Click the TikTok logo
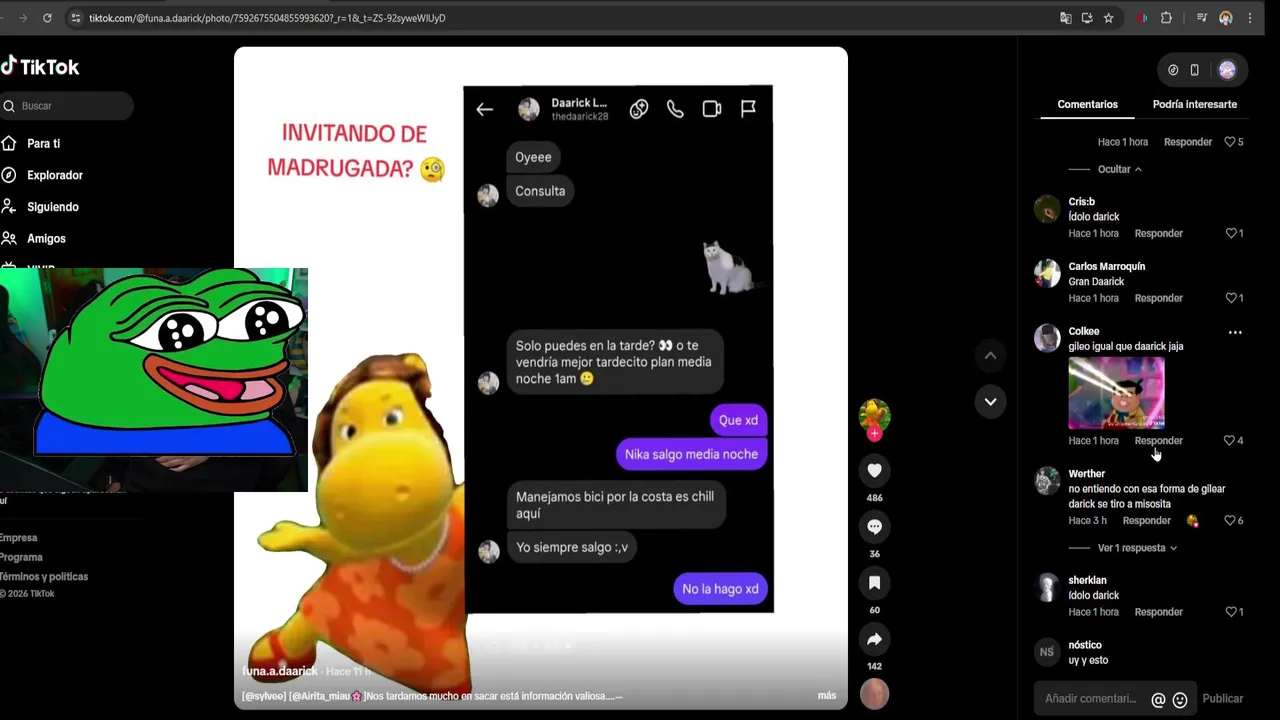Viewport: 1280px width, 720px height. click(x=40, y=67)
